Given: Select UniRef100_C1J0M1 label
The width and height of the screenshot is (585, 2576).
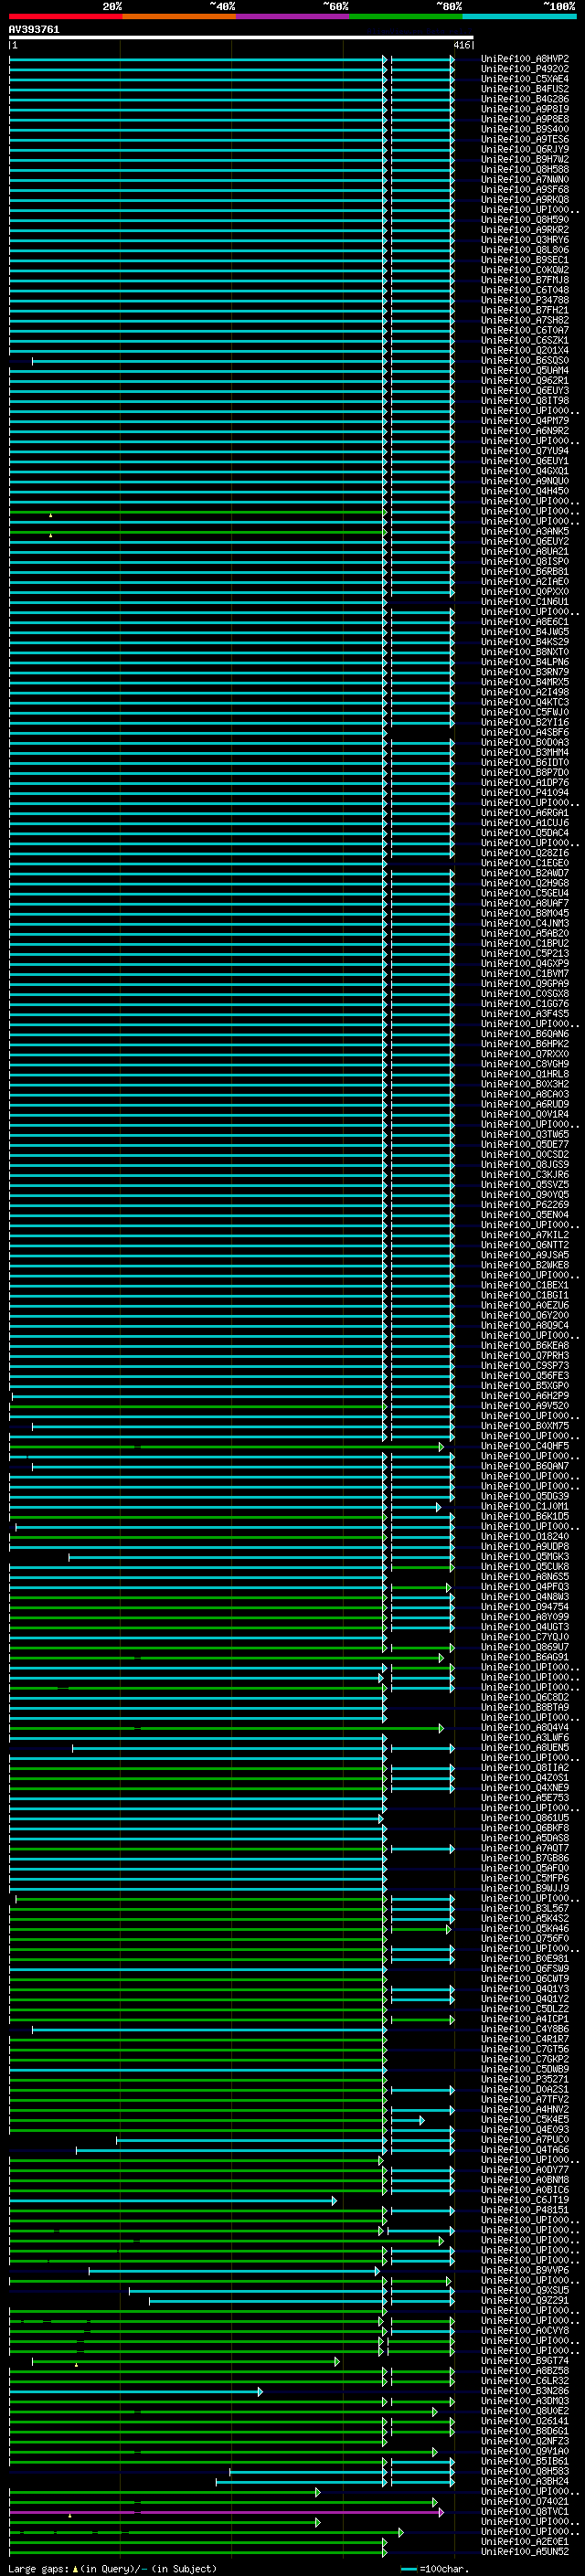Looking at the screenshot, I should click(524, 1505).
